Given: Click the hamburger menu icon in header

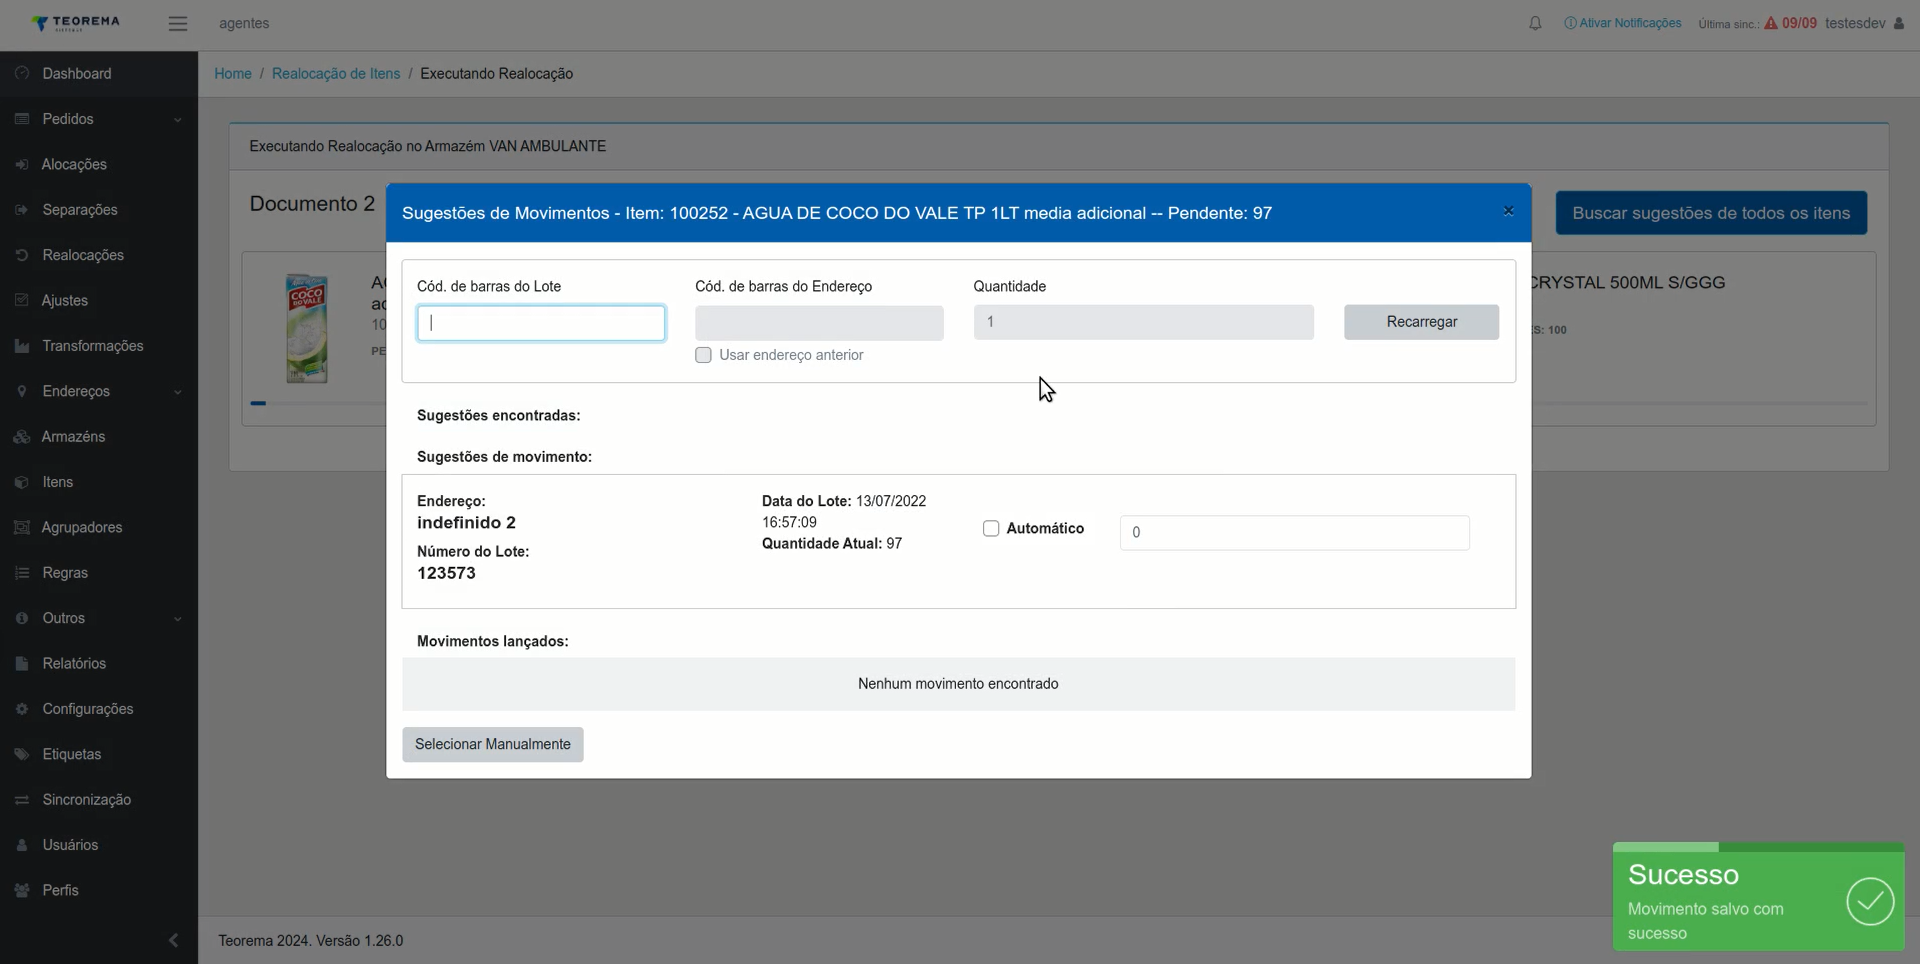Looking at the screenshot, I should point(178,23).
